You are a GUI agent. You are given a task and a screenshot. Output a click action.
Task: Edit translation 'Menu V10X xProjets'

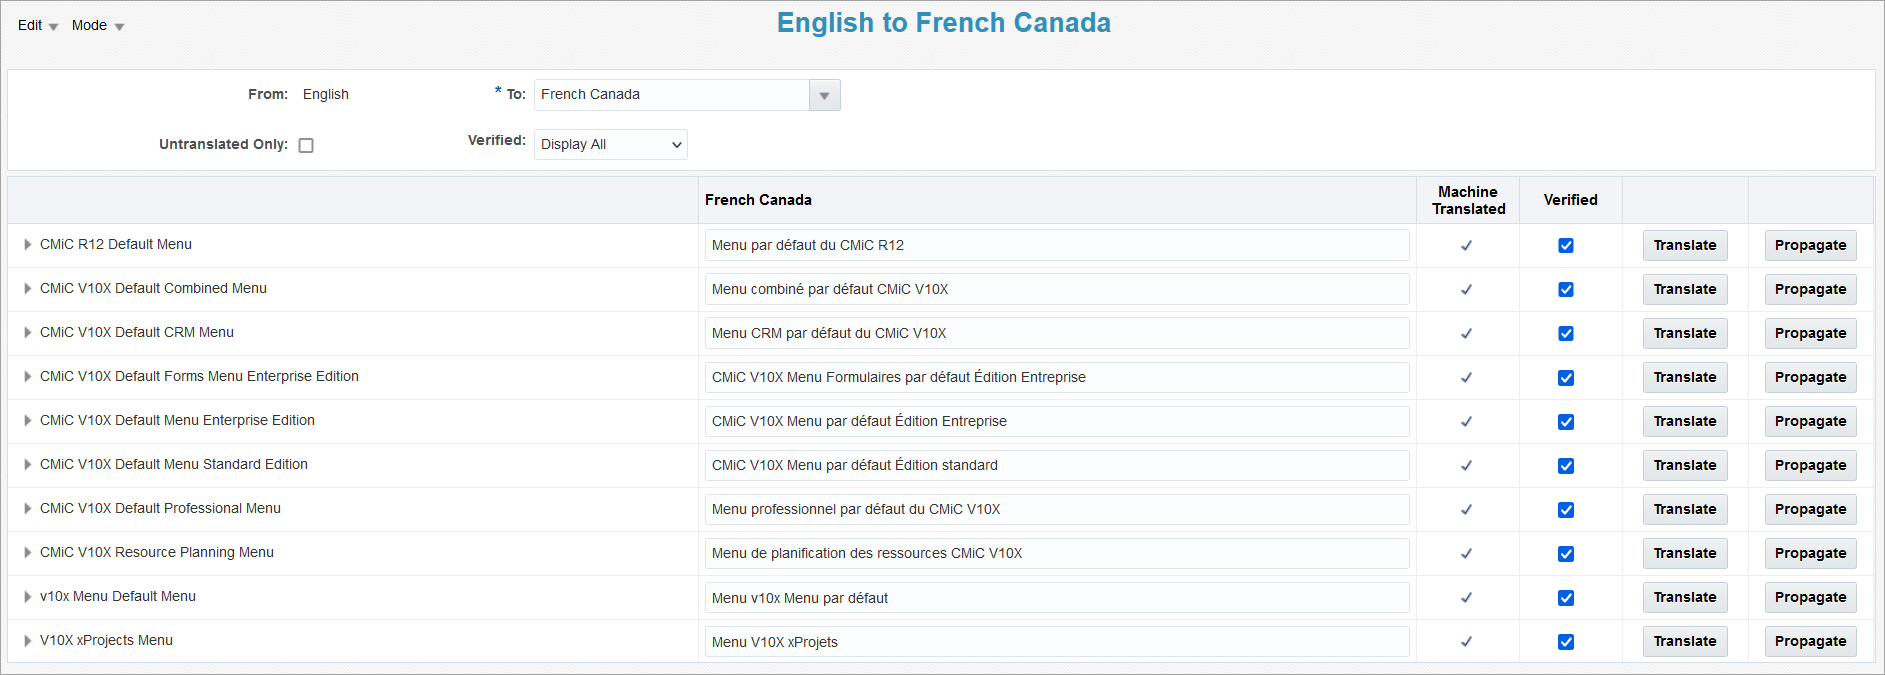click(1057, 641)
